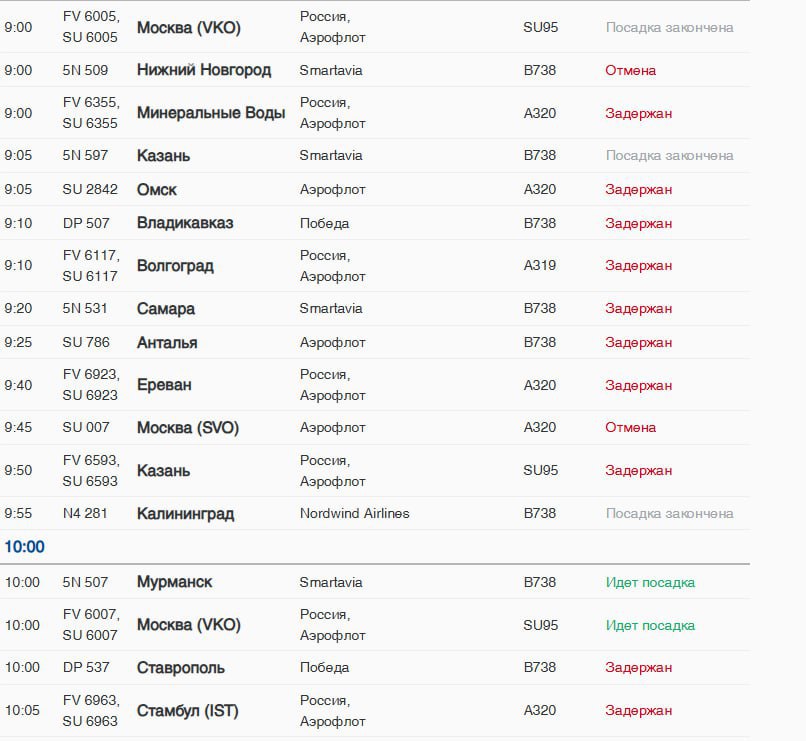Image resolution: width=806 pixels, height=741 pixels.
Task: Select flight number SU 786
Action: tap(86, 342)
